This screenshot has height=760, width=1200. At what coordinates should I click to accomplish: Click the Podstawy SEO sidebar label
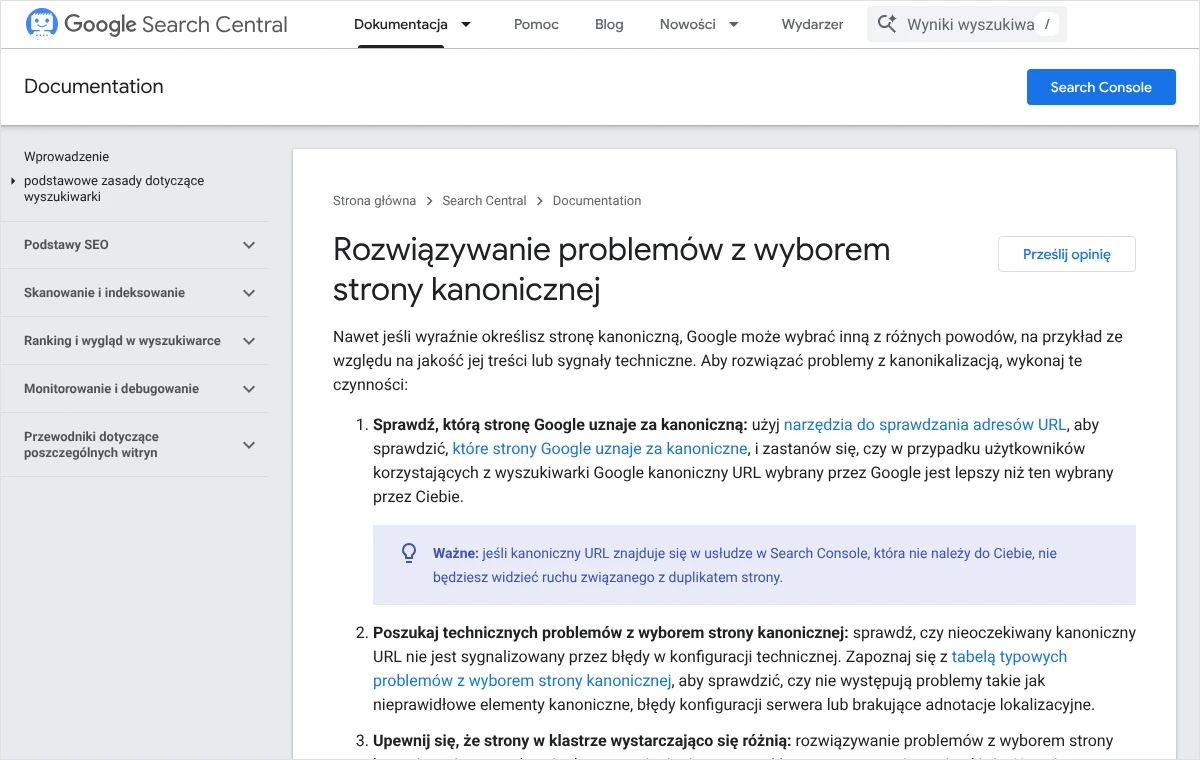coord(66,245)
